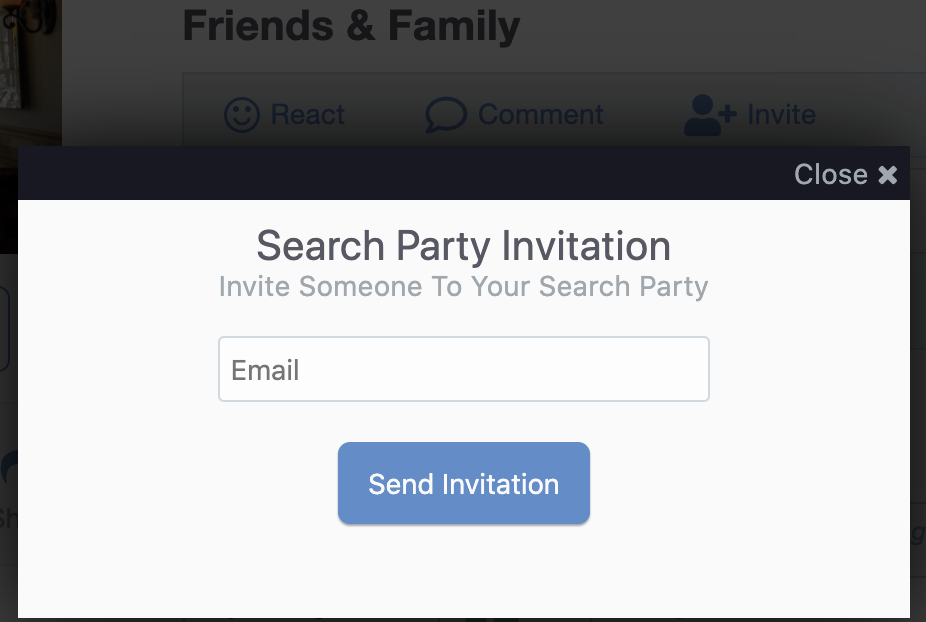Click the partially hidden share arrow icon at left edge

(9, 467)
